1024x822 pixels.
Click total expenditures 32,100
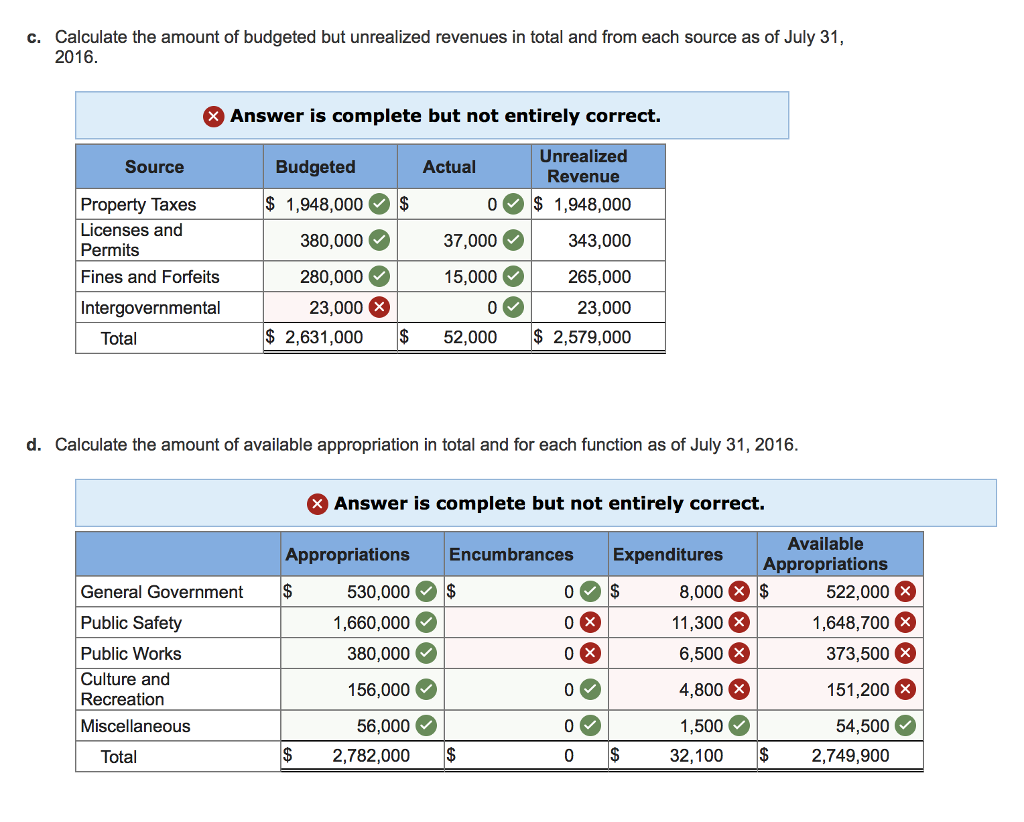[x=696, y=755]
